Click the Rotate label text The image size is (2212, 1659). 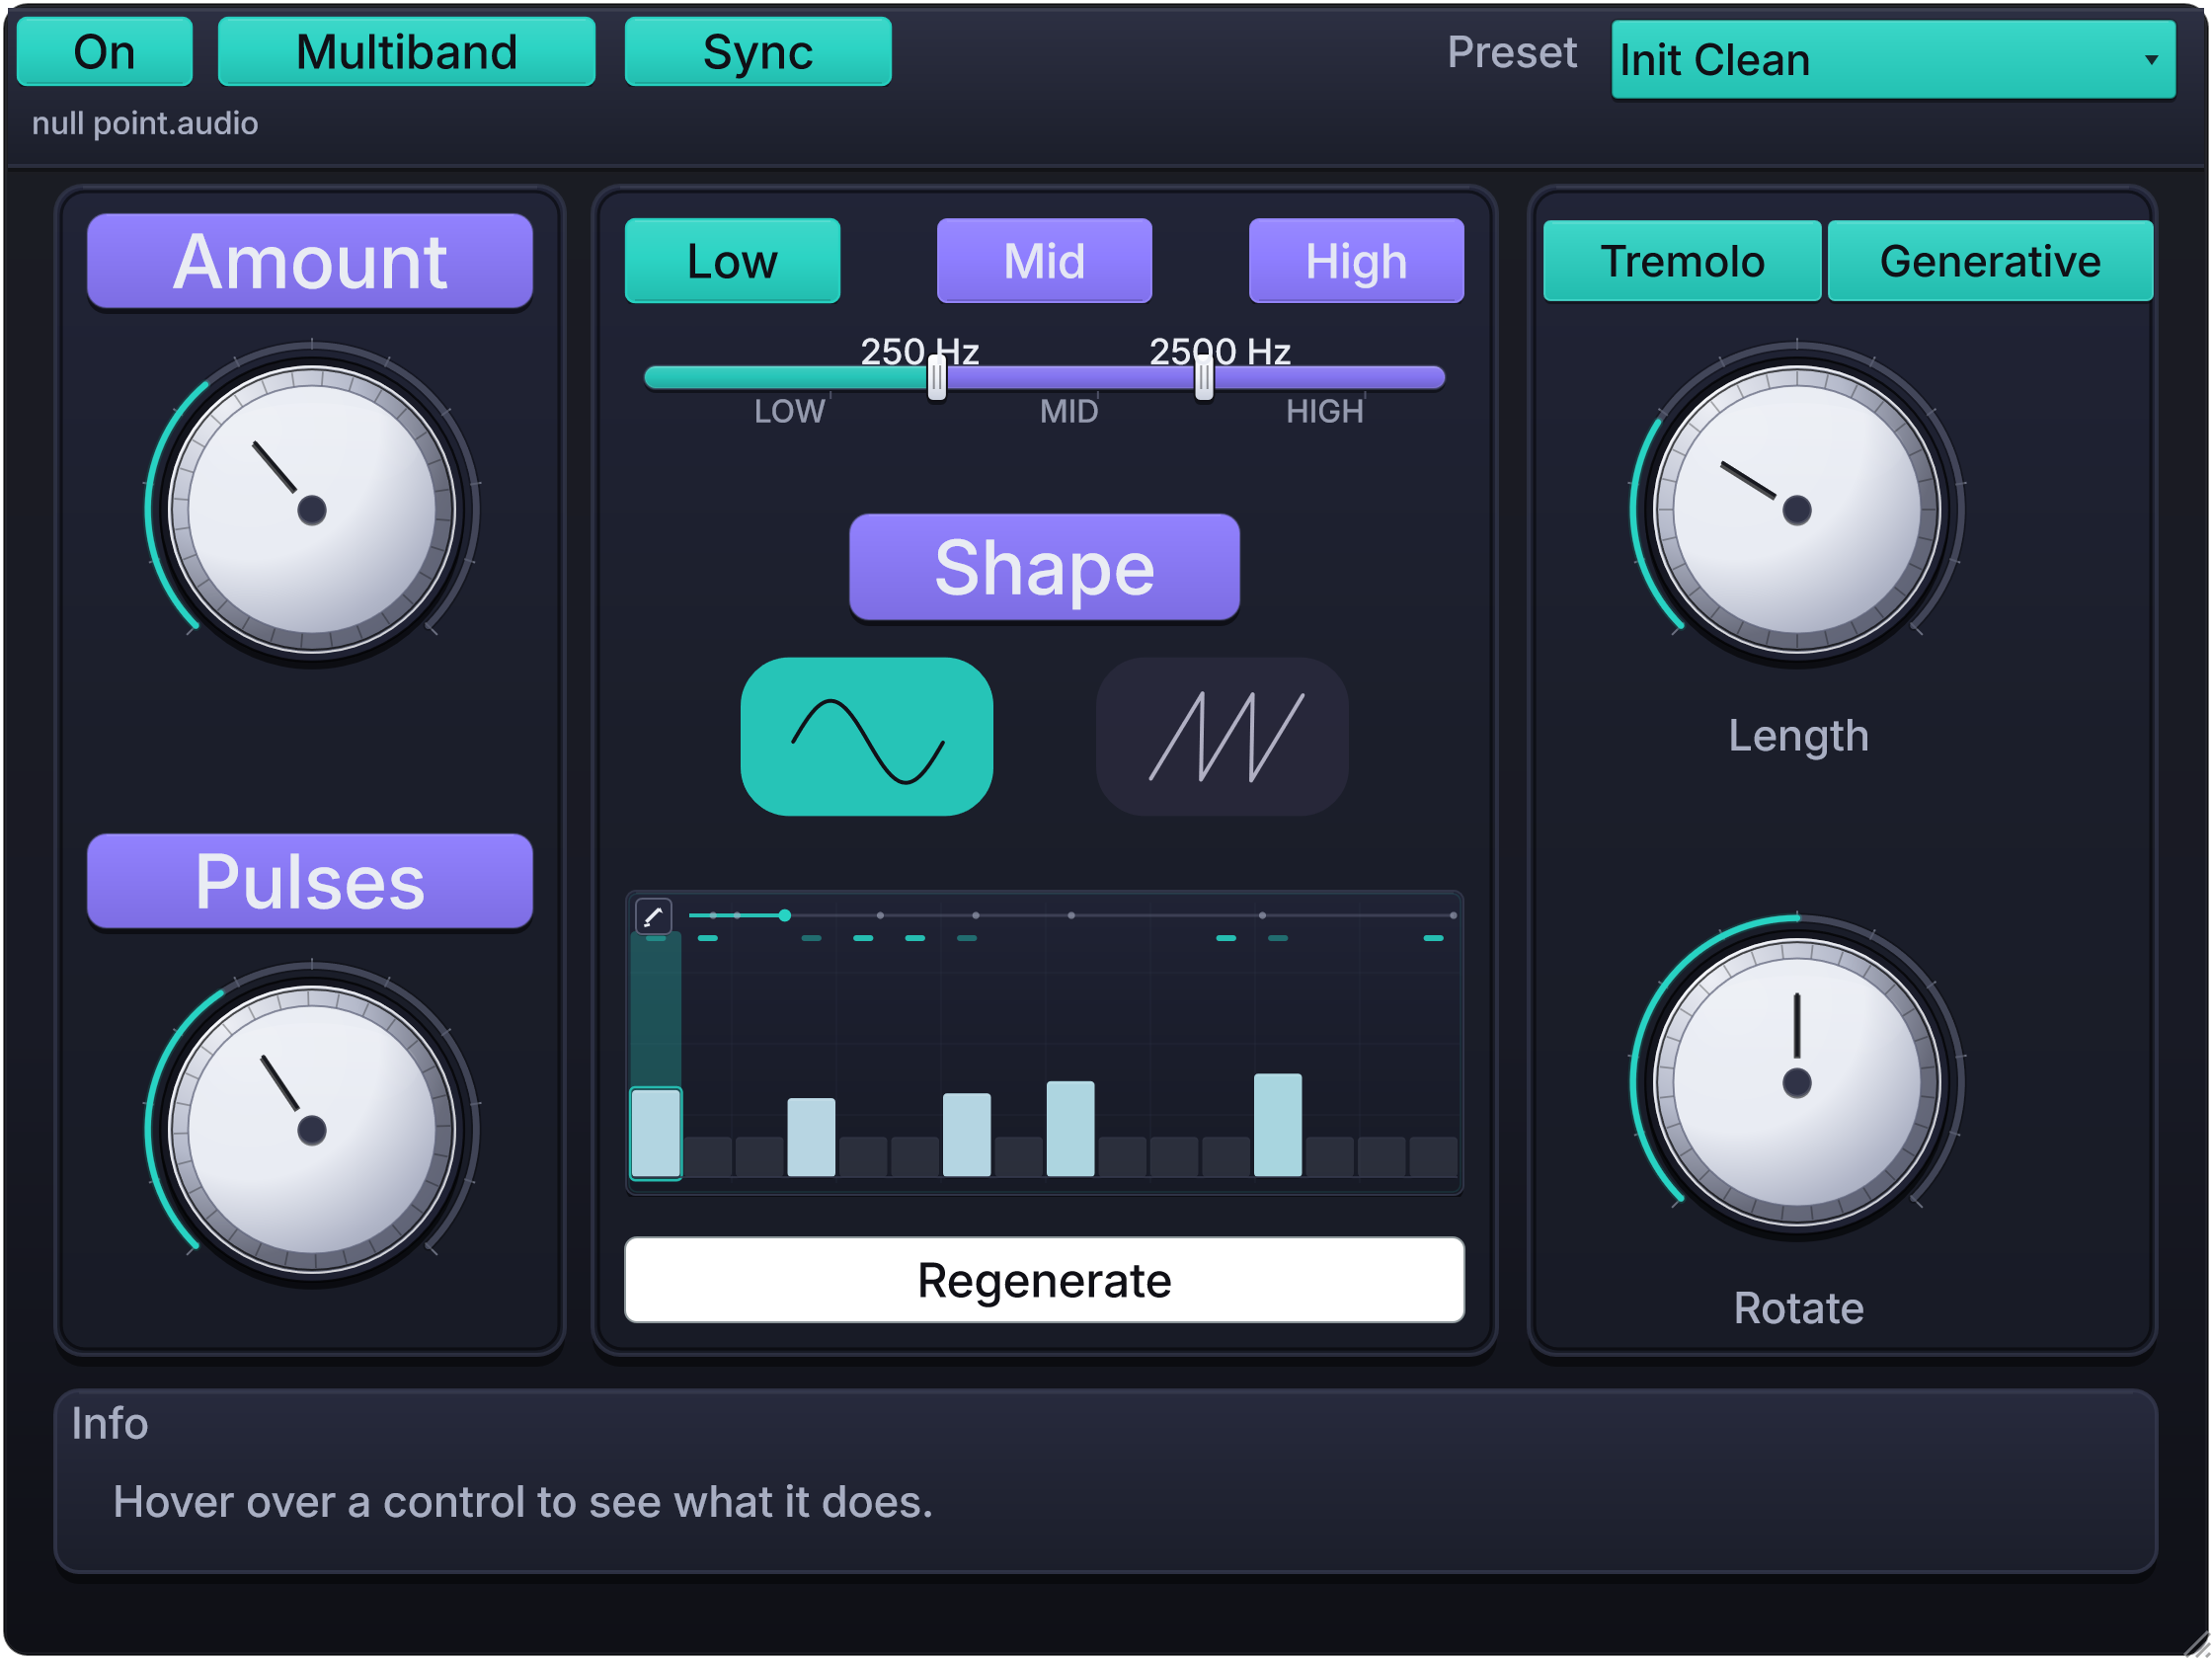(x=1798, y=1308)
